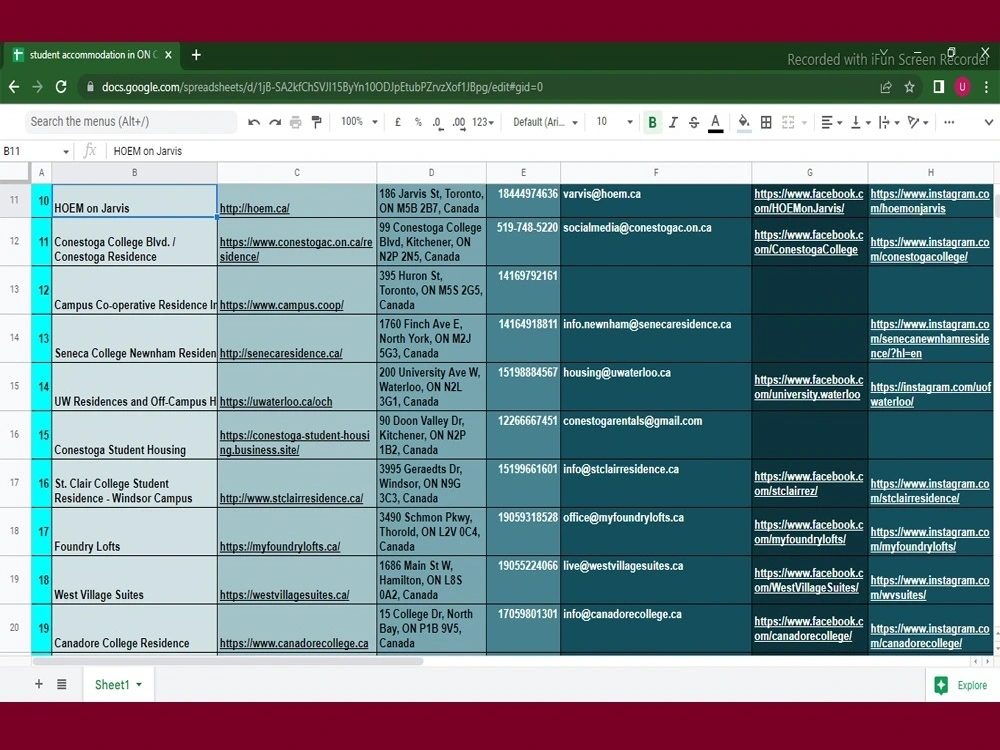Open the Default (Arial) font dropdown
The image size is (1000, 750).
click(545, 122)
